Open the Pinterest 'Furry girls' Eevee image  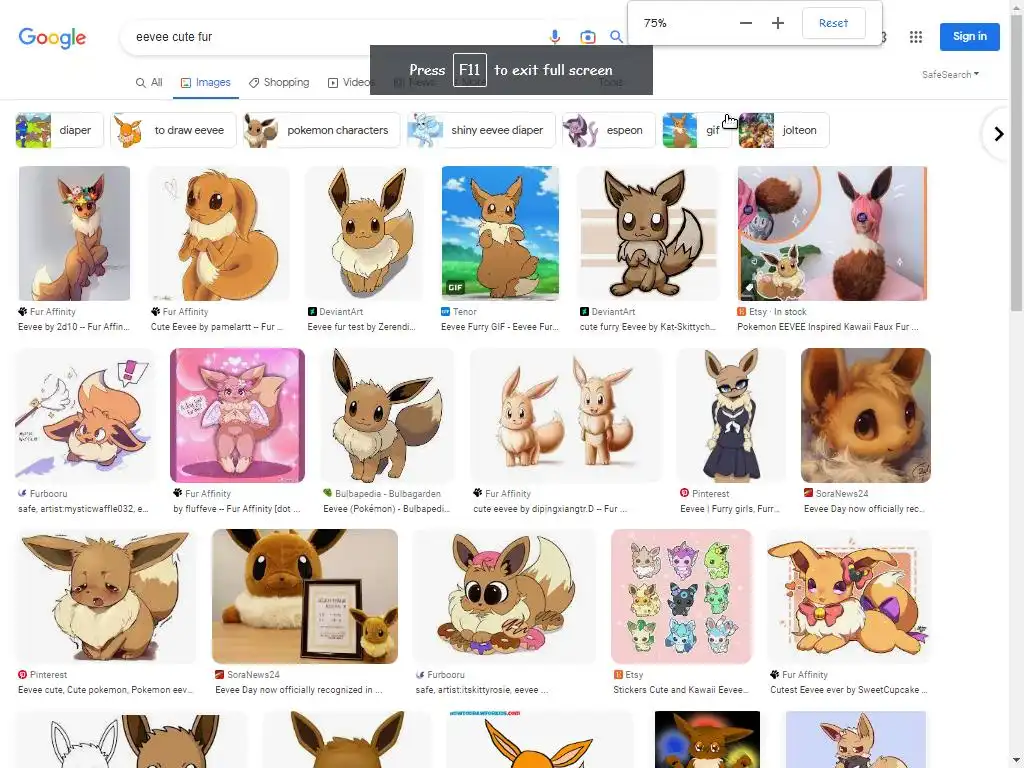(x=731, y=415)
